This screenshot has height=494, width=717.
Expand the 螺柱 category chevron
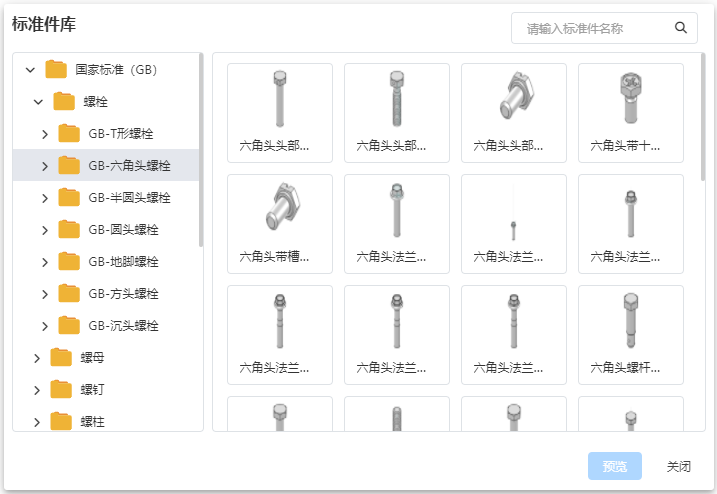[x=37, y=422]
